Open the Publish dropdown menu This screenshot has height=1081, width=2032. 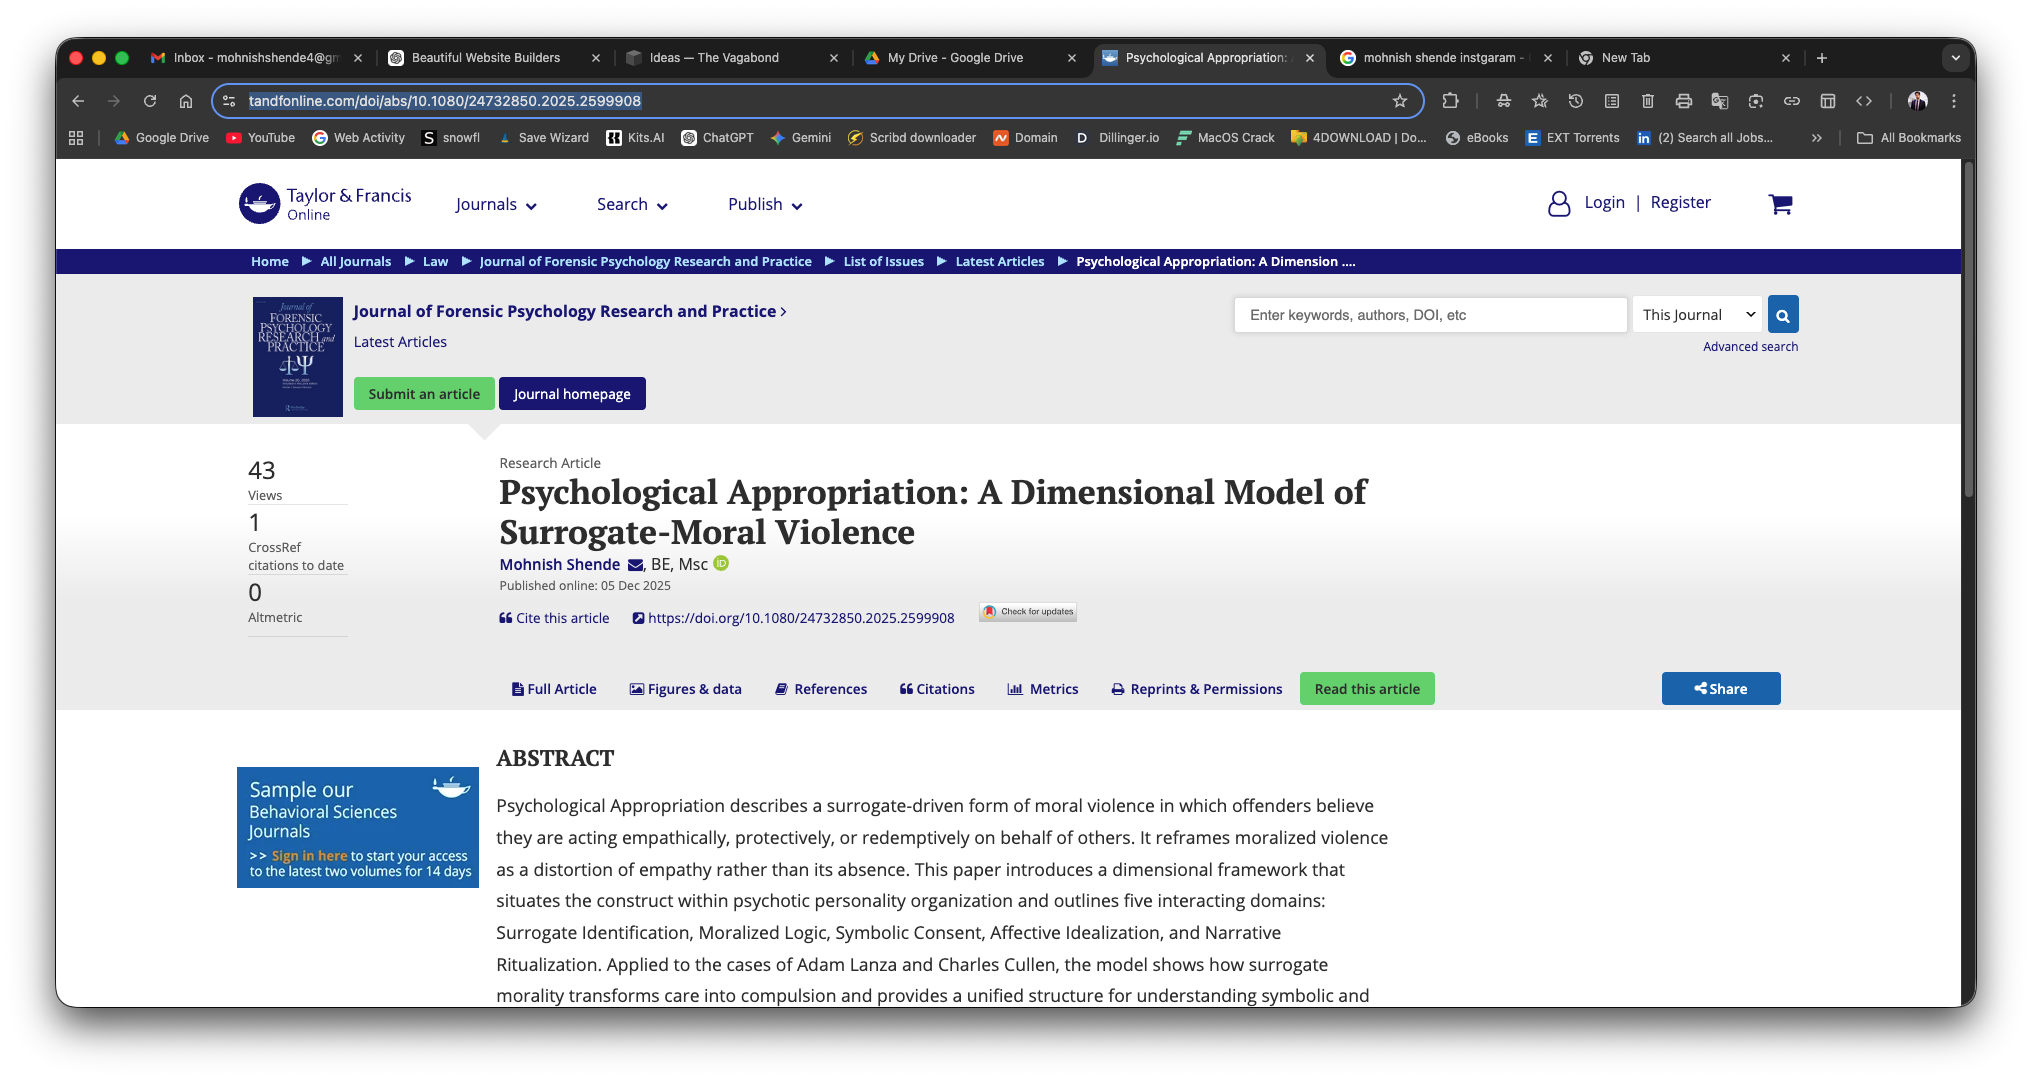point(764,204)
